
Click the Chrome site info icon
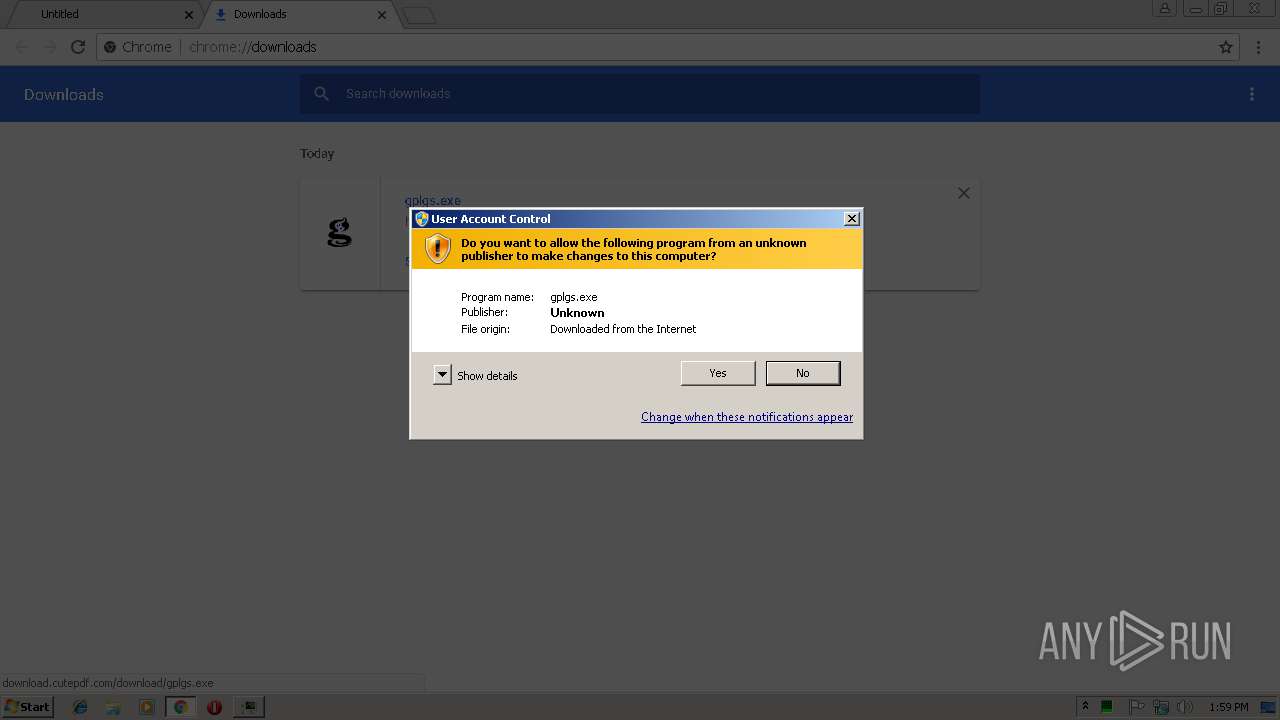coord(110,47)
